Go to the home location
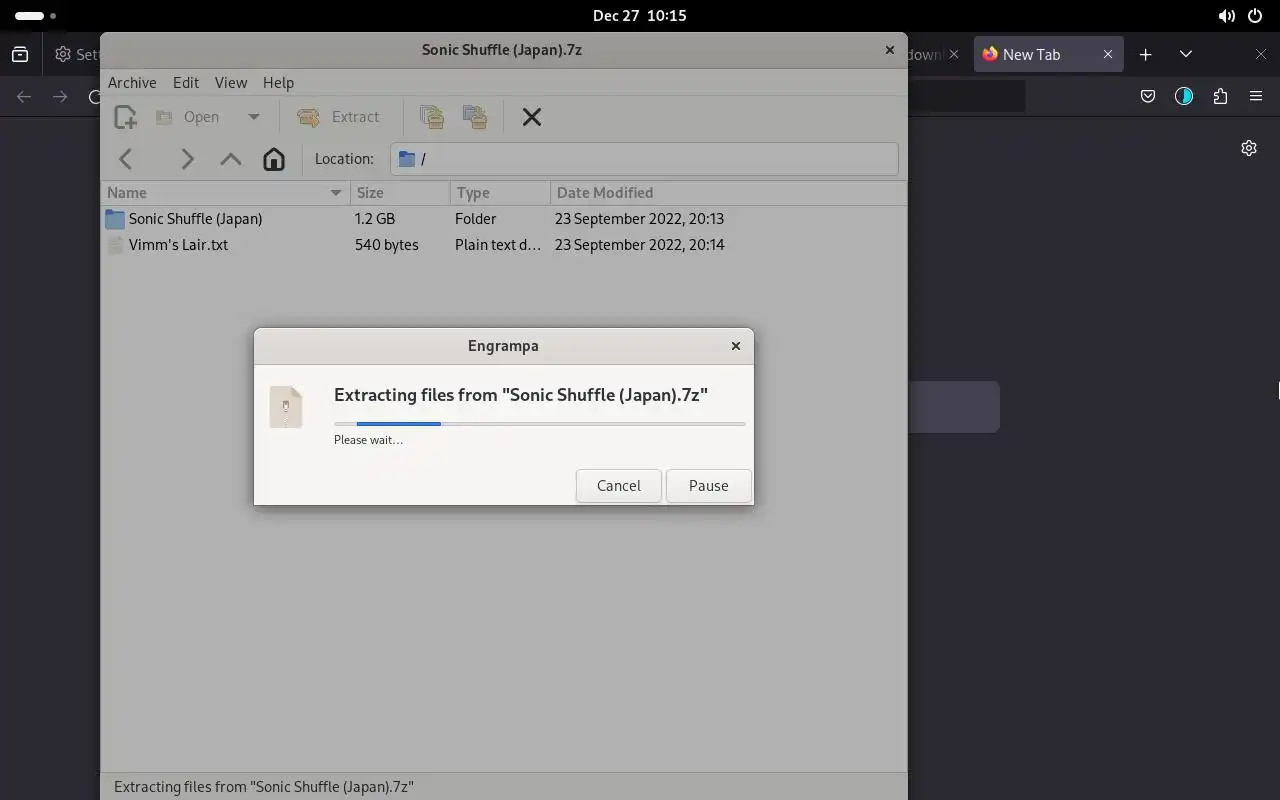 pos(274,159)
